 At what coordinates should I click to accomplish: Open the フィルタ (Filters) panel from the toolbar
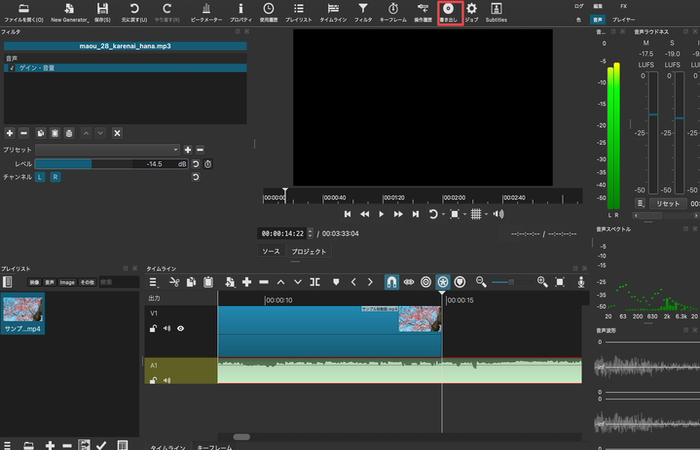point(363,12)
